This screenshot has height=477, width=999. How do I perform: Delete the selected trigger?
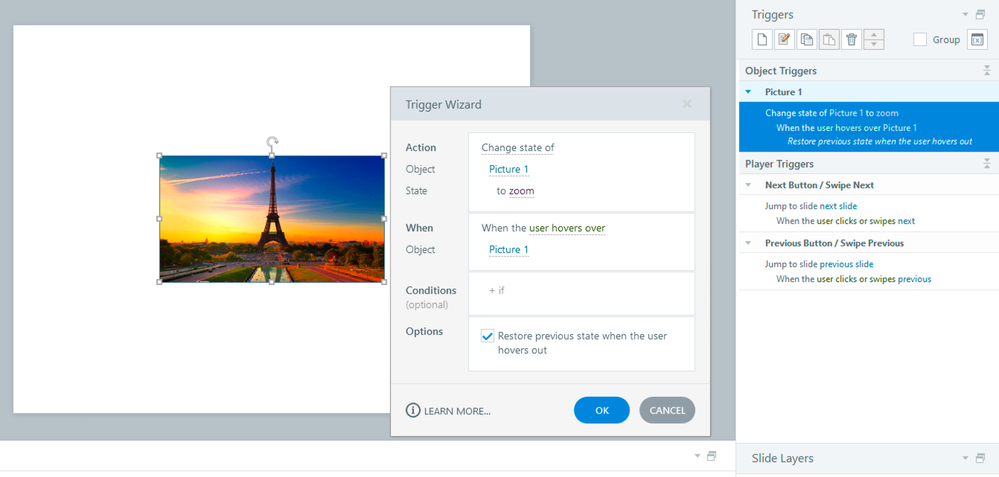[851, 40]
